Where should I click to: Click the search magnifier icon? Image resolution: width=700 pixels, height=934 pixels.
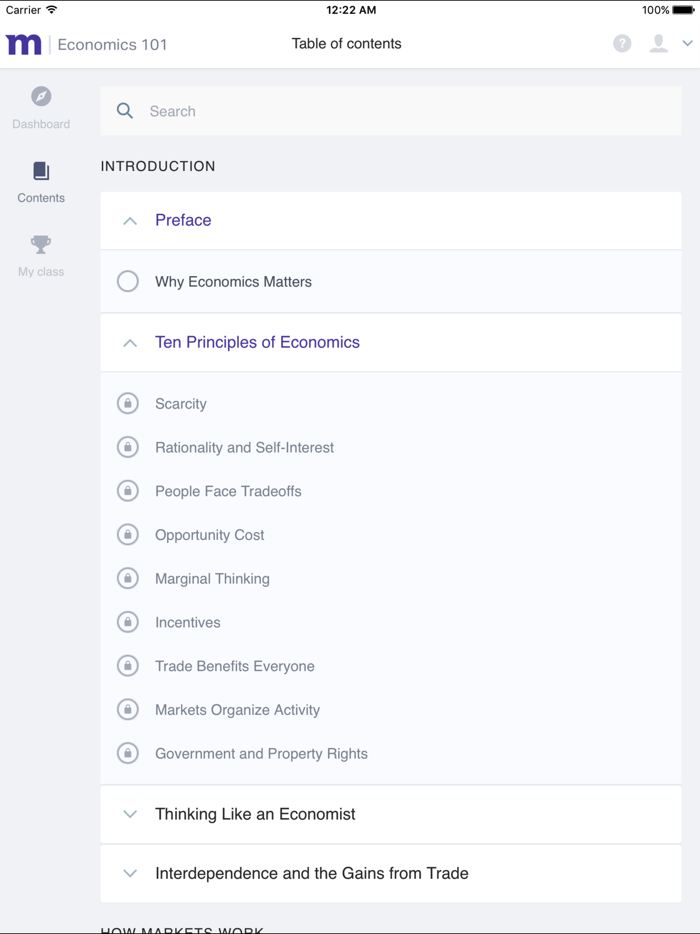tap(125, 111)
